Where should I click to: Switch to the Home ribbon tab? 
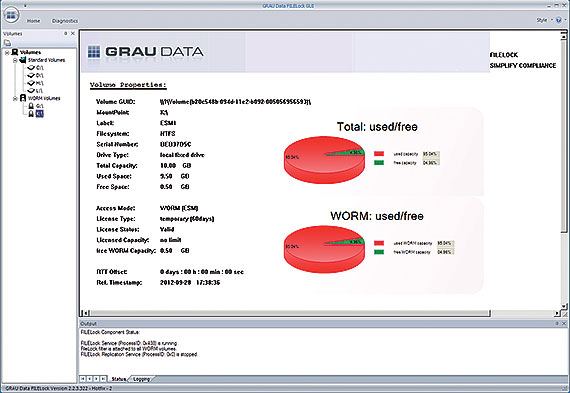coord(33,21)
